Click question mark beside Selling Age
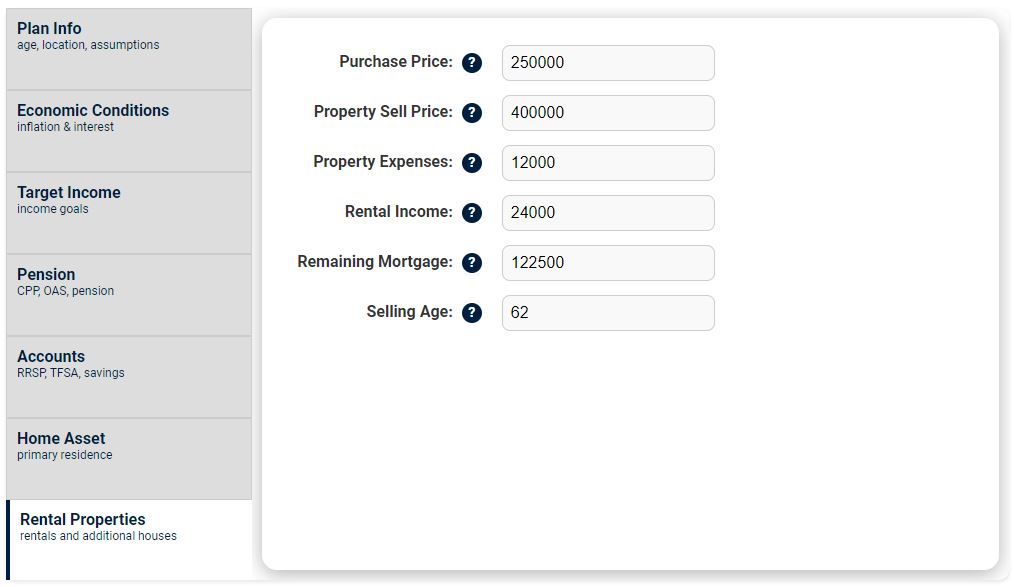Image resolution: width=1014 pixels, height=587 pixels. 472,313
